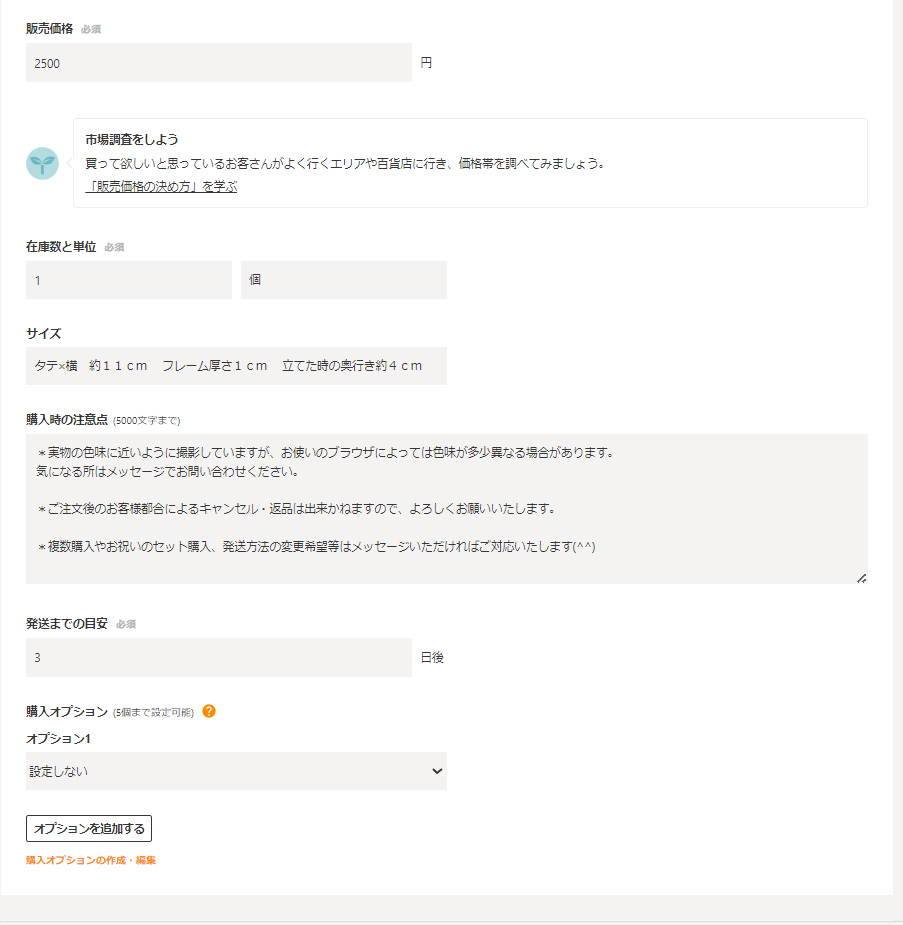Viewport: 903px width, 925px height.
Task: Click the 市場調査をしよう tip box
Action: [x=470, y=162]
